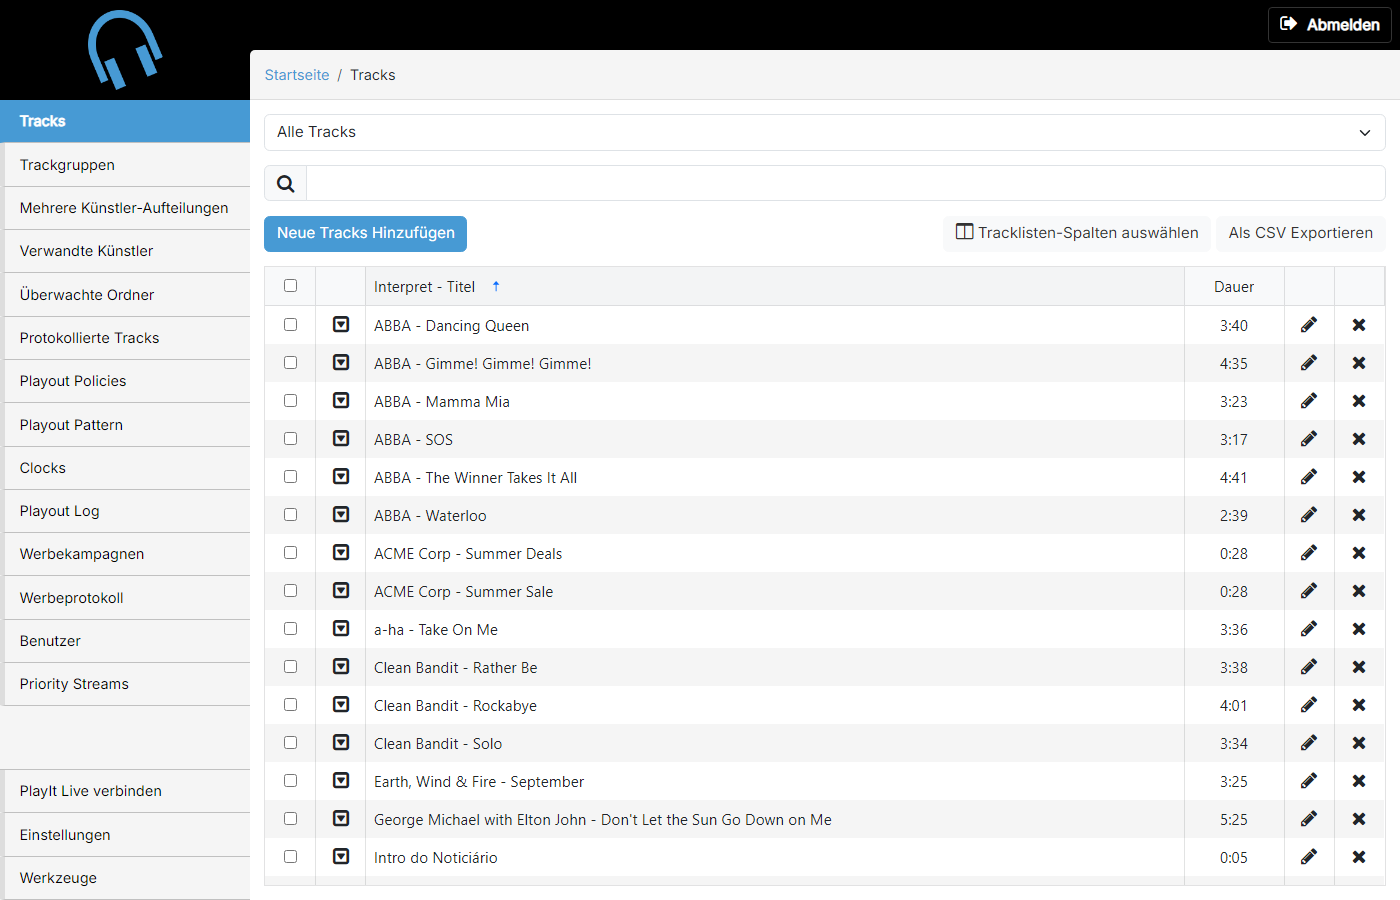Open the Clocks page
Viewport: 1400px width, 900px height.
(x=127, y=468)
